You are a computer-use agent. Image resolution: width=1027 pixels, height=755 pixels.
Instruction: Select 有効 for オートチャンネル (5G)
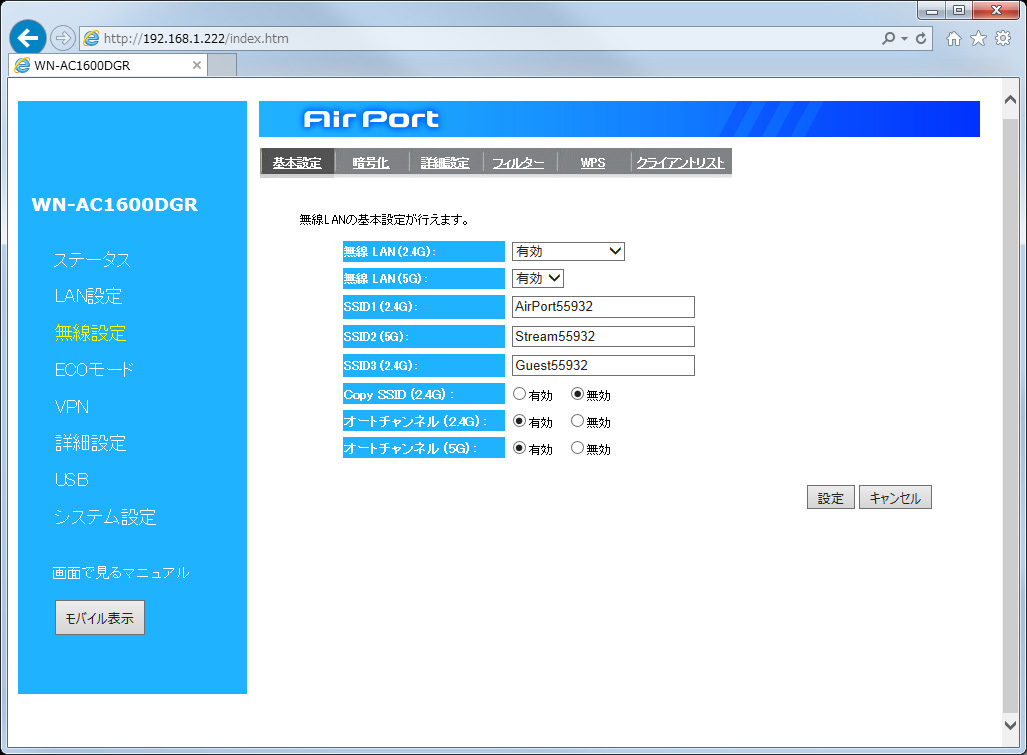[519, 448]
